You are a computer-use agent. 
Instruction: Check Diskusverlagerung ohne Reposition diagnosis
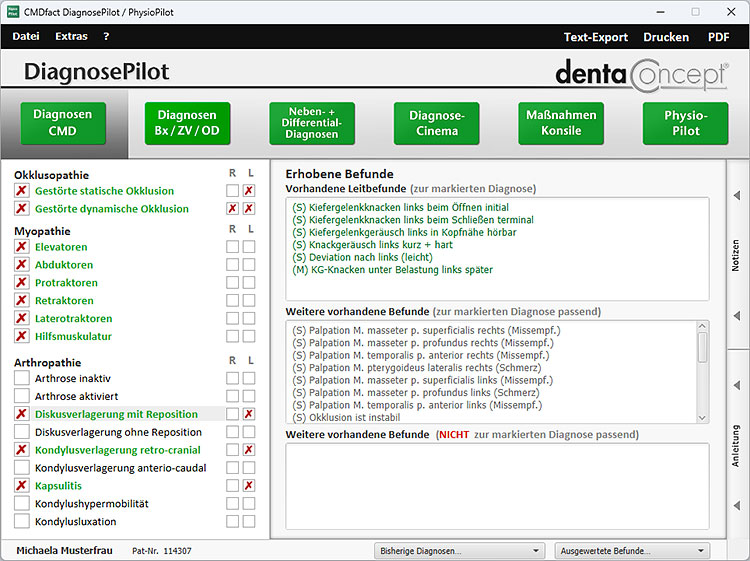click(x=21, y=432)
